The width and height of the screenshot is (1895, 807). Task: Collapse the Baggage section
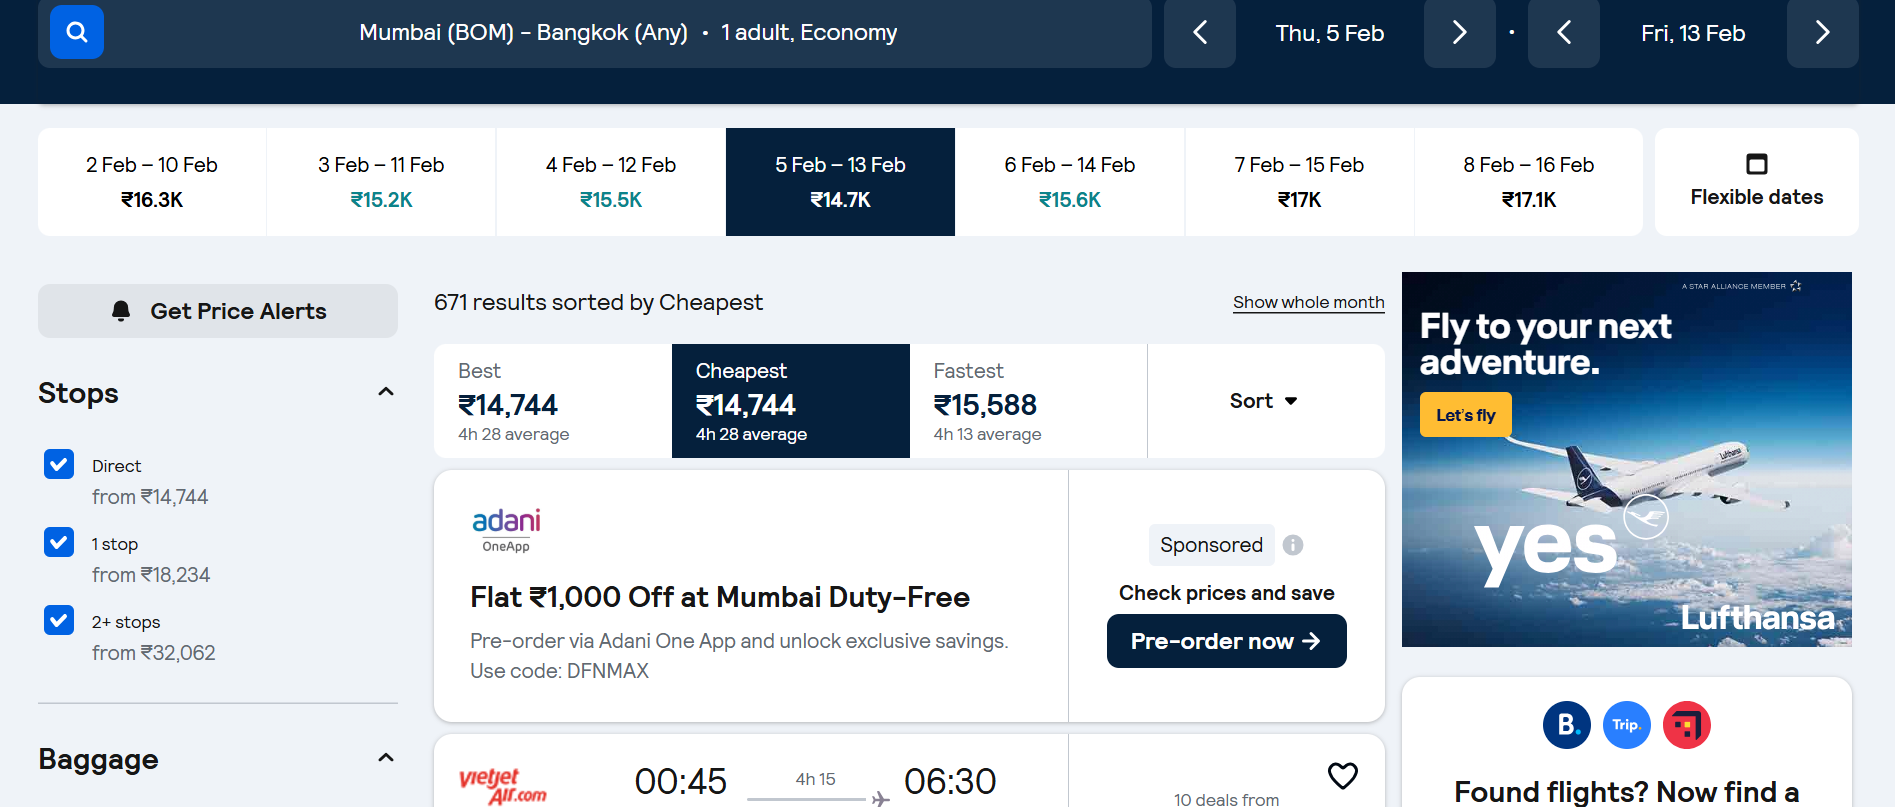coord(386,757)
